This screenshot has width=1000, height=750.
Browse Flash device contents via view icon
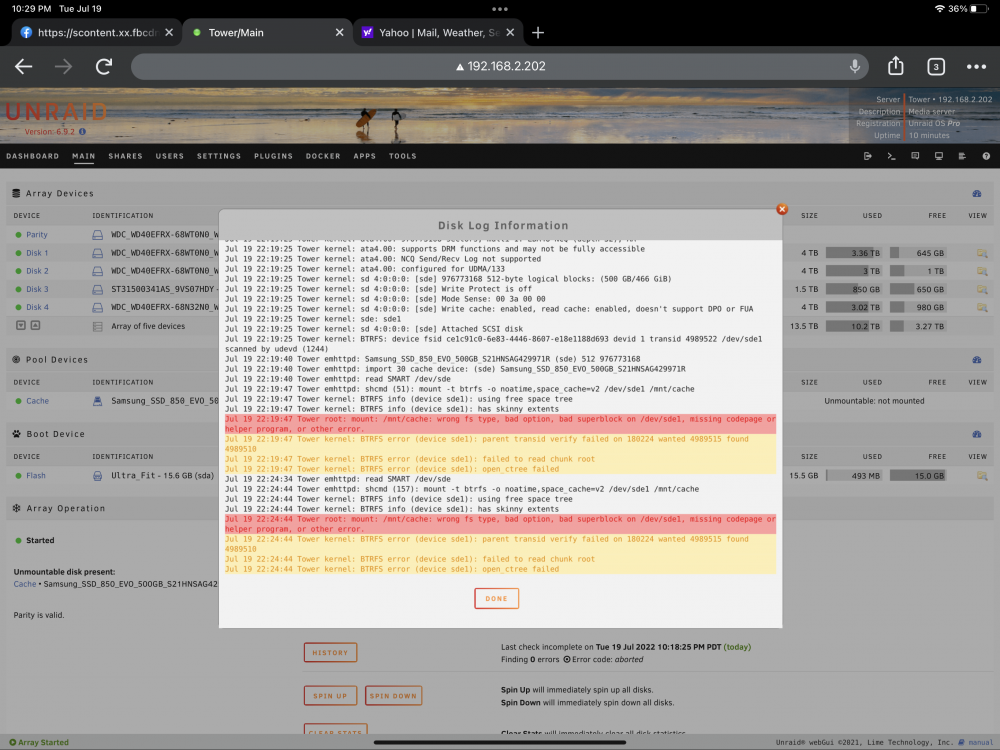point(982,476)
